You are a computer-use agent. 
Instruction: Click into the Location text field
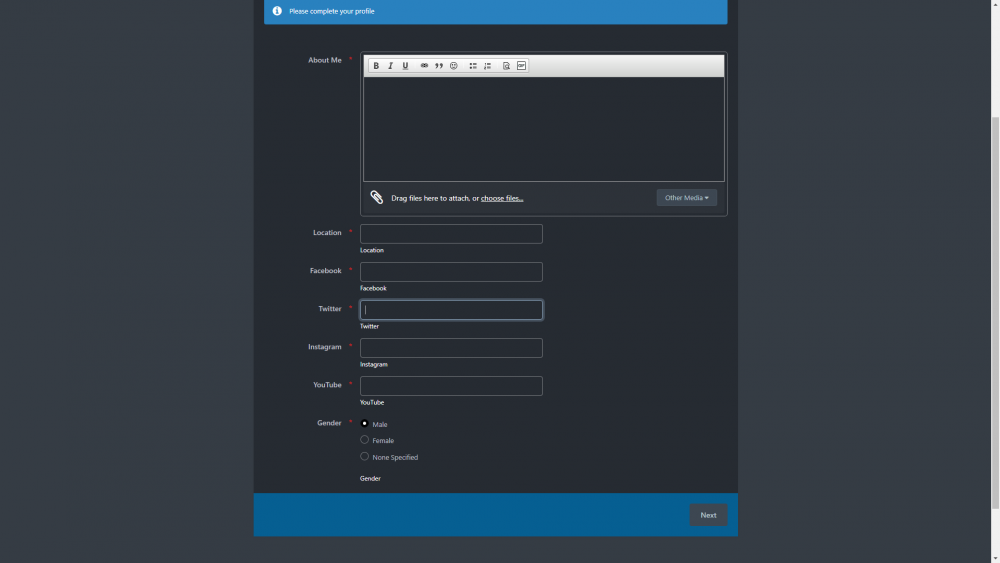click(x=451, y=234)
